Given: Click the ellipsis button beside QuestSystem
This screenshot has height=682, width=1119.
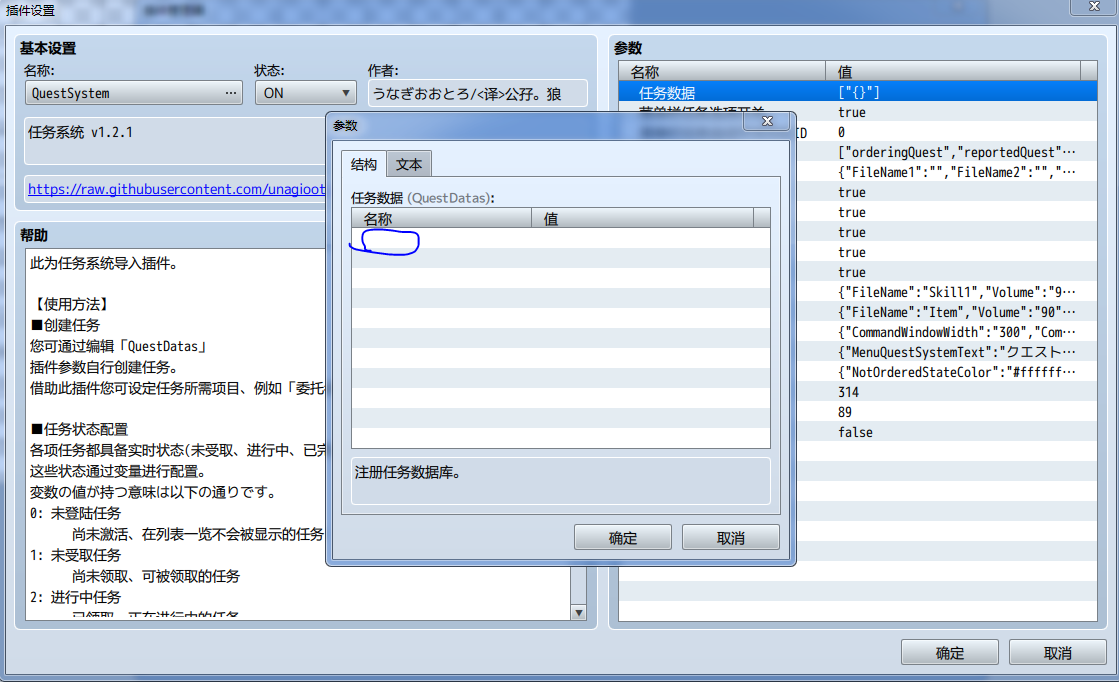Looking at the screenshot, I should pyautogui.click(x=230, y=93).
